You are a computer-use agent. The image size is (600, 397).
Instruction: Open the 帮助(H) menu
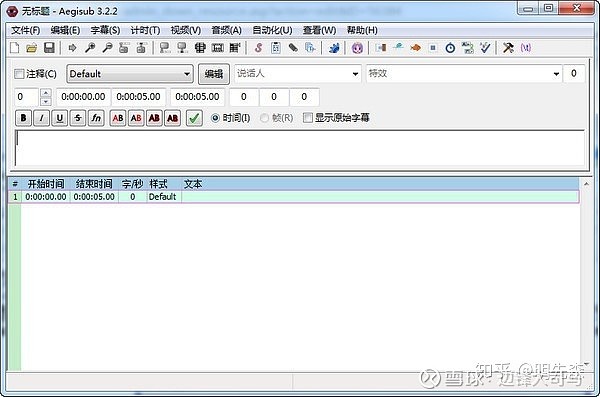(362, 30)
